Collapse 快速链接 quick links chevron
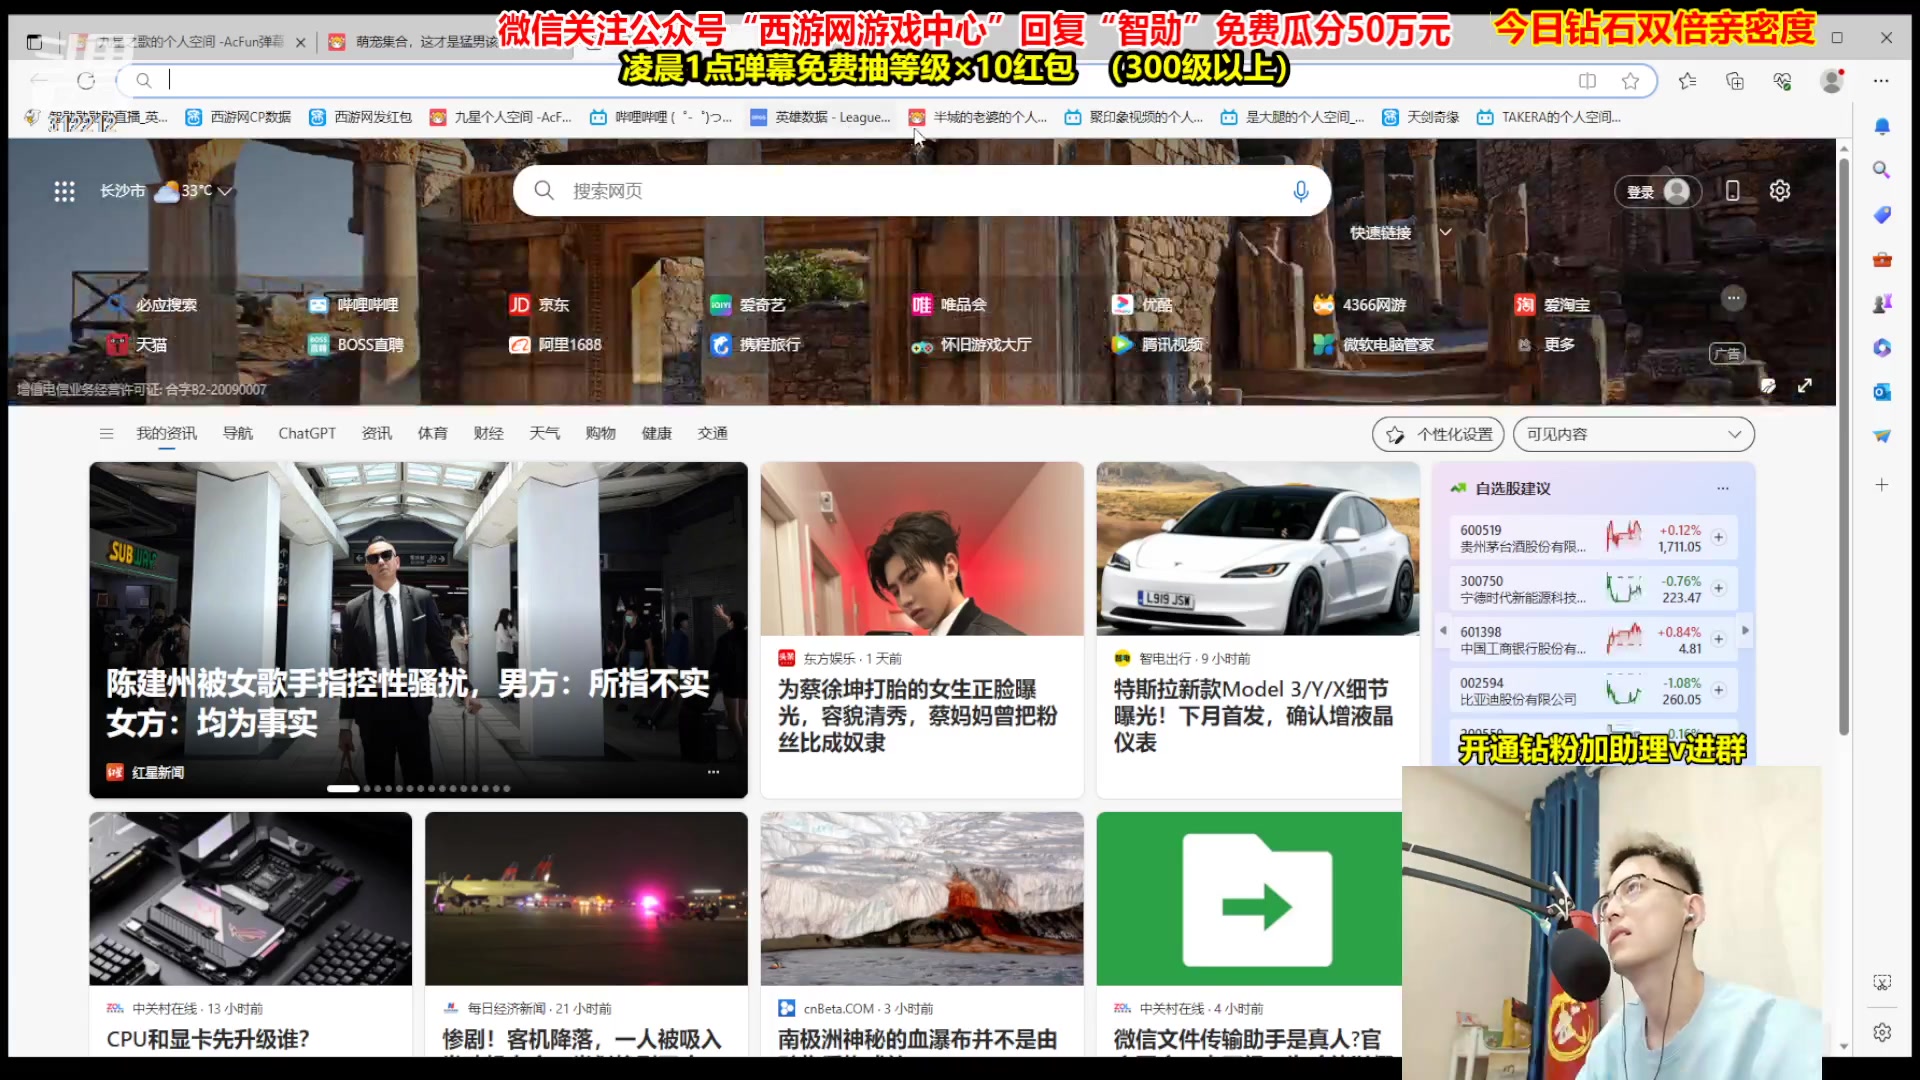Viewport: 1920px width, 1080px height. 1445,232
